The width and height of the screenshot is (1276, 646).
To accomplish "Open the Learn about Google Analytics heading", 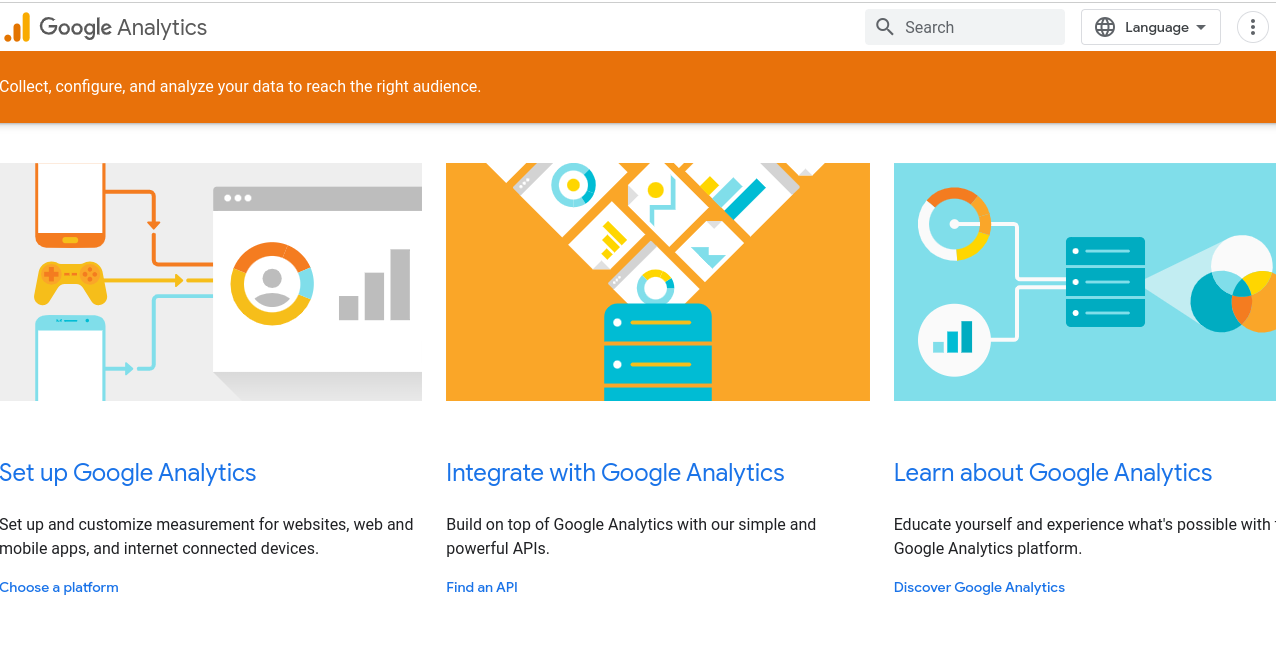I will [x=1052, y=473].
